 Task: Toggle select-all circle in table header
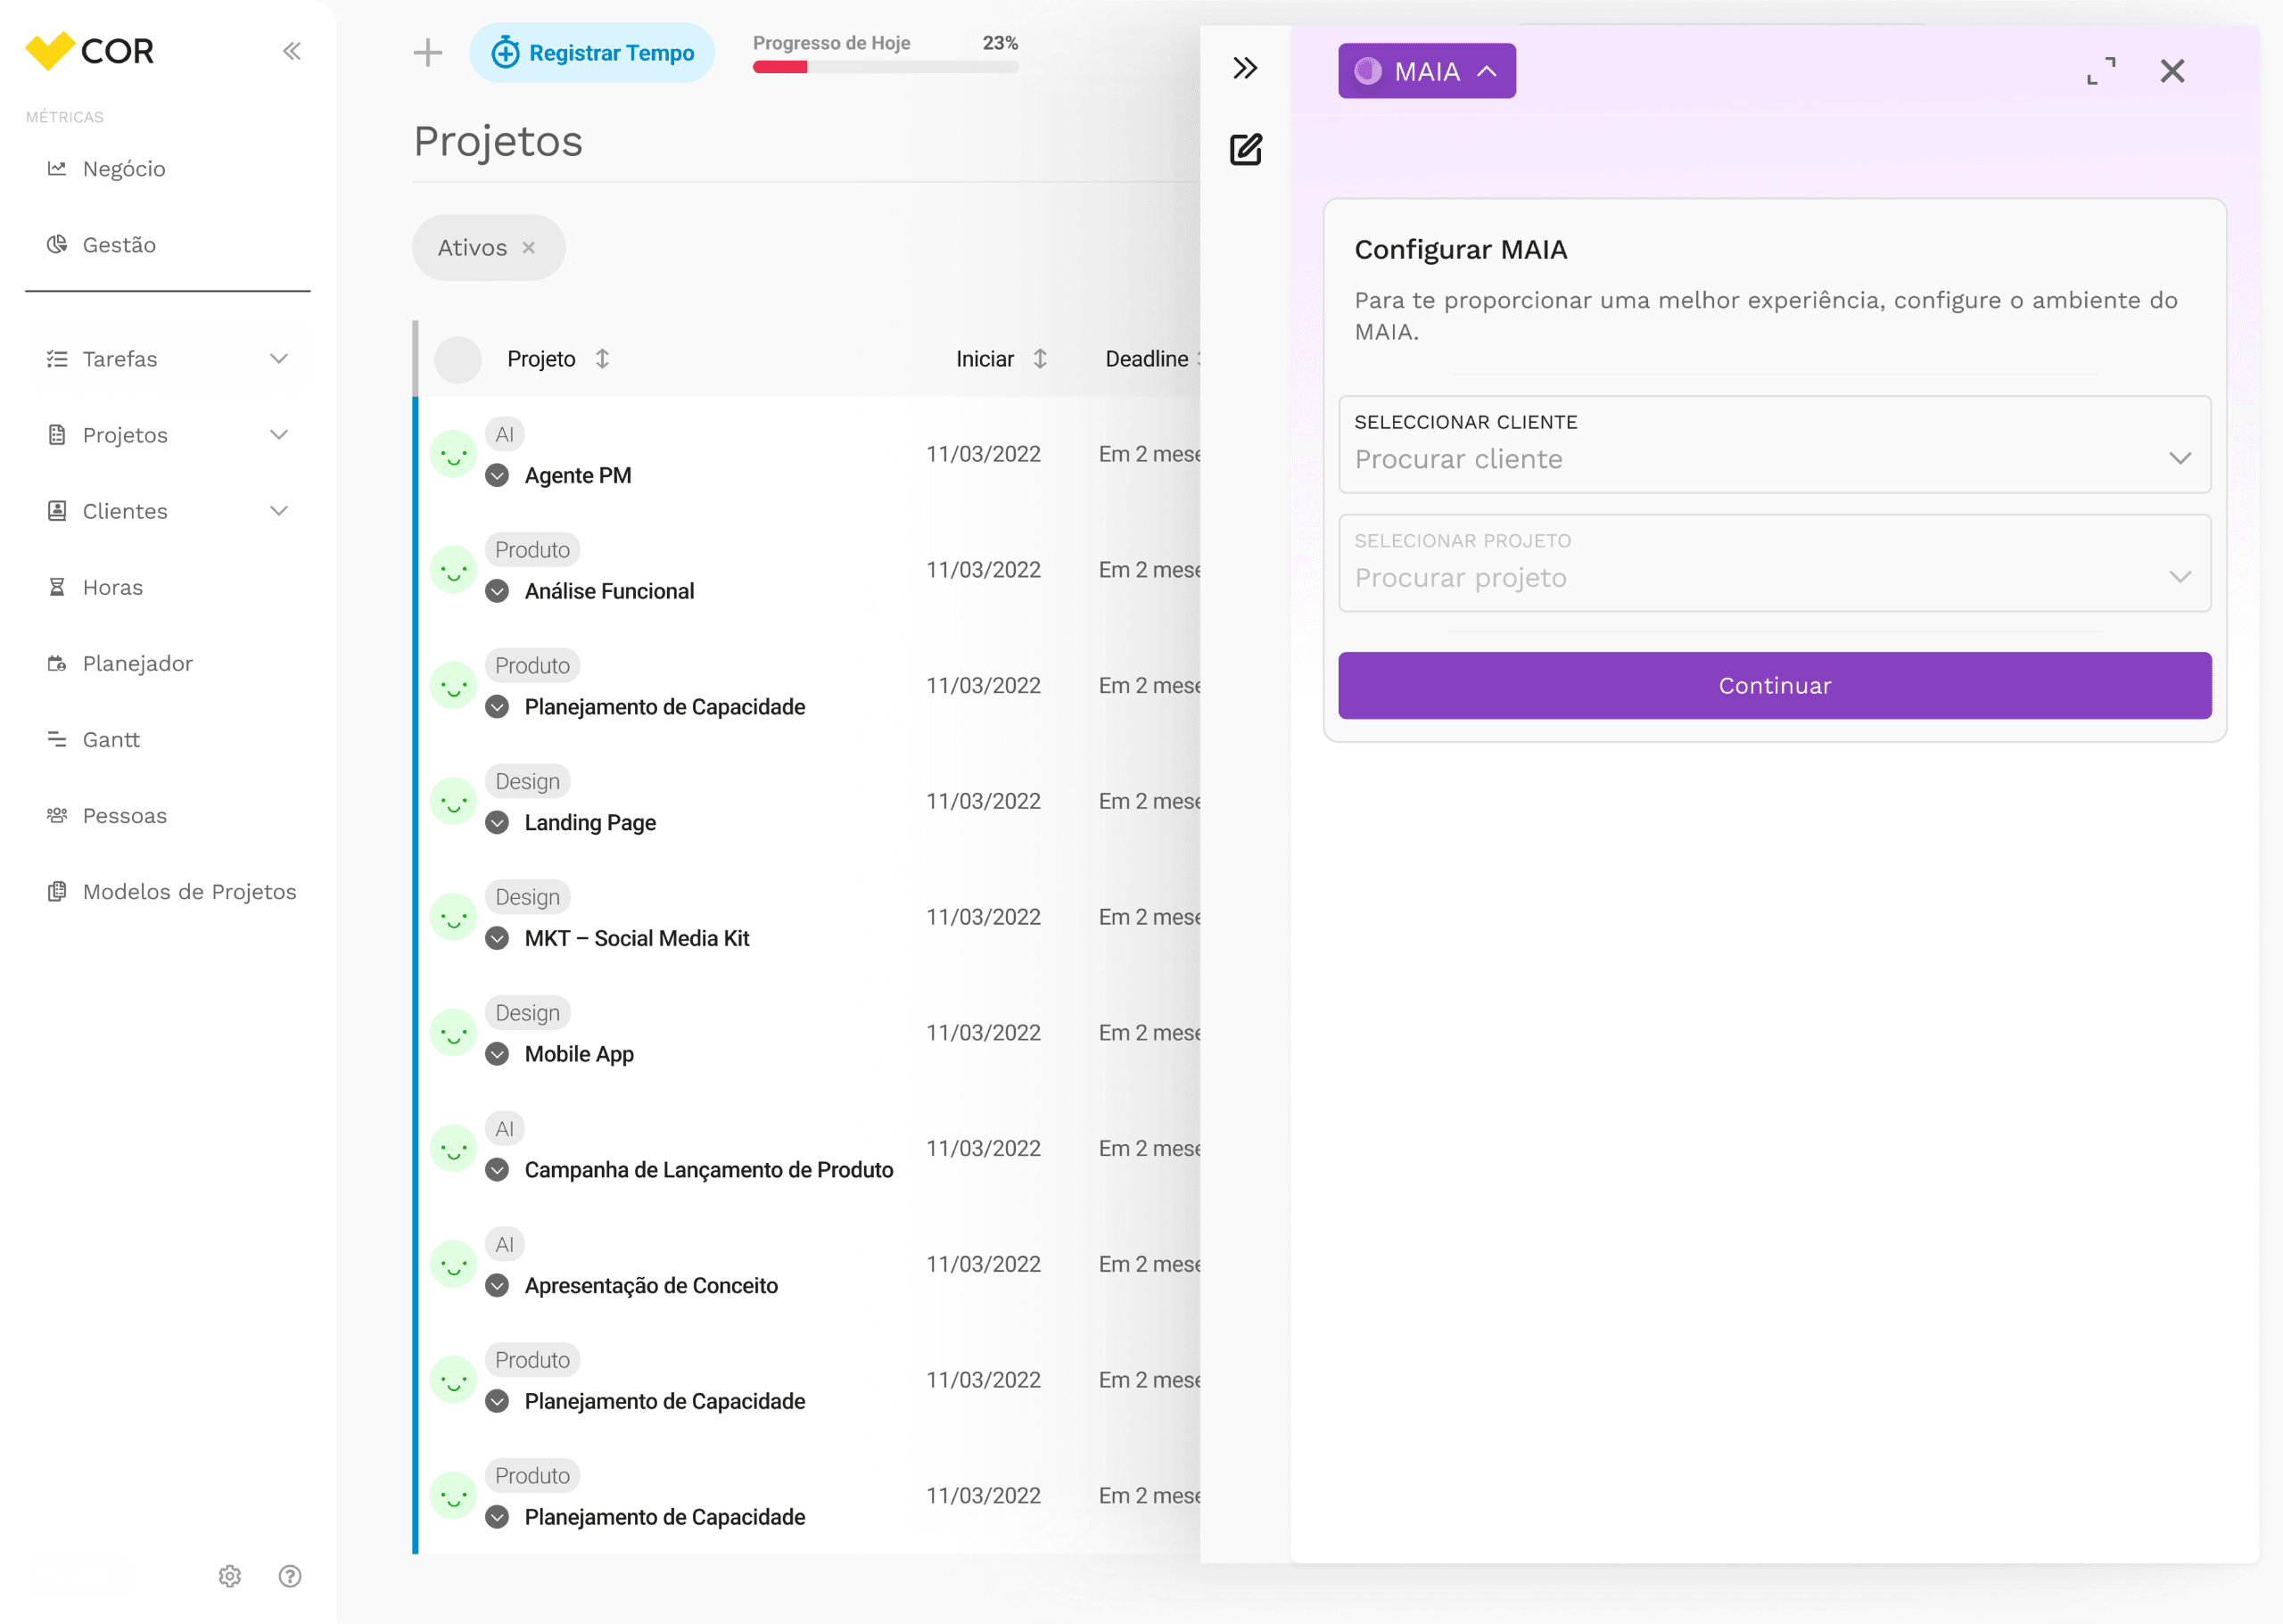(458, 360)
